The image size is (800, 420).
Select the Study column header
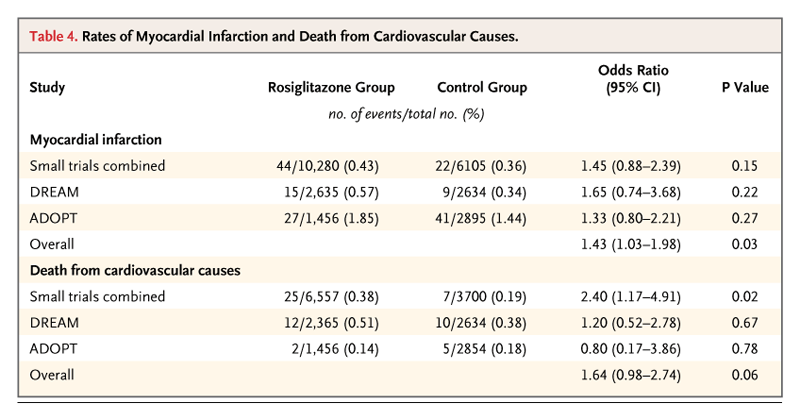pos(48,87)
